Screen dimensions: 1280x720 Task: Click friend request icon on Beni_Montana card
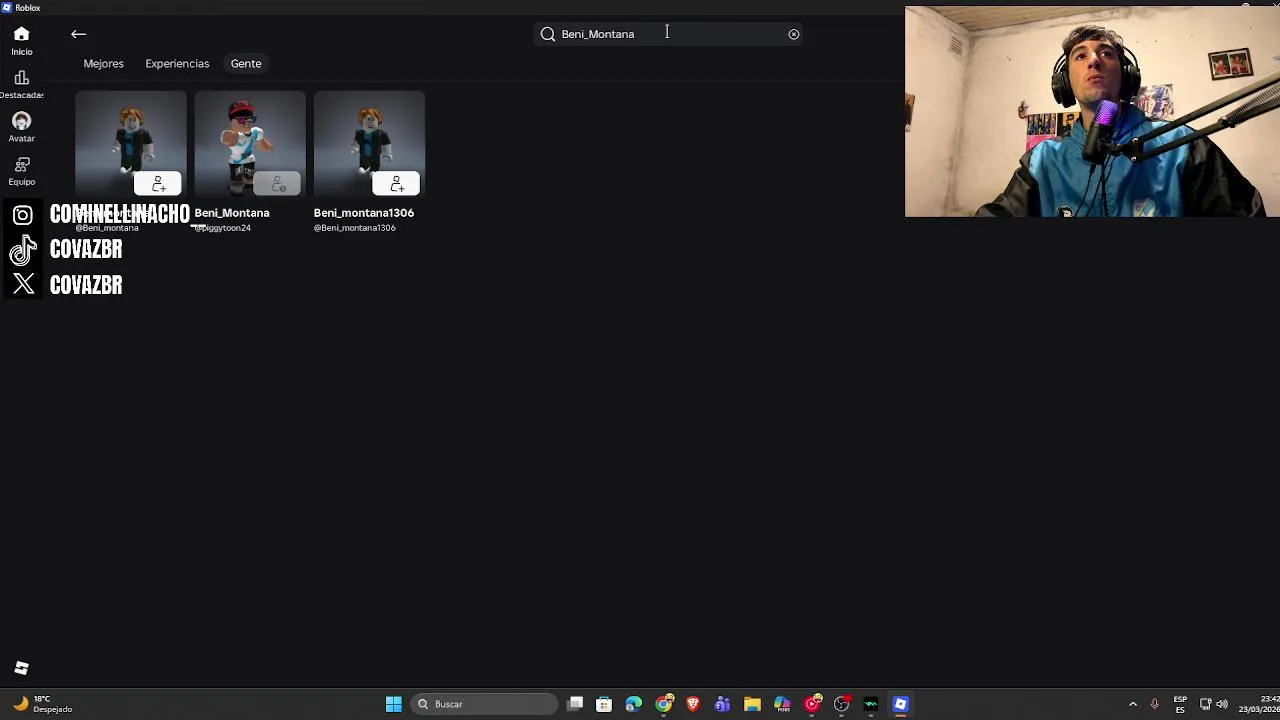tap(278, 184)
